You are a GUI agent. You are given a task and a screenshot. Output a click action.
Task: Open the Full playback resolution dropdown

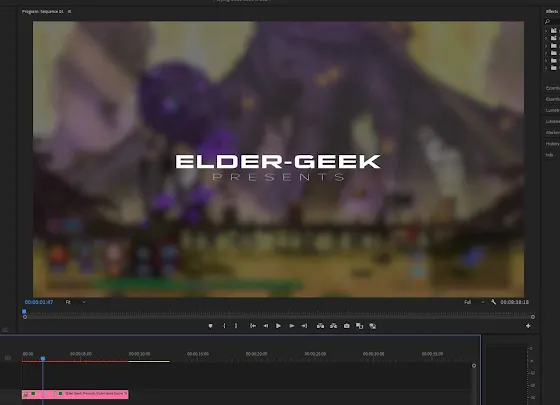tap(474, 302)
